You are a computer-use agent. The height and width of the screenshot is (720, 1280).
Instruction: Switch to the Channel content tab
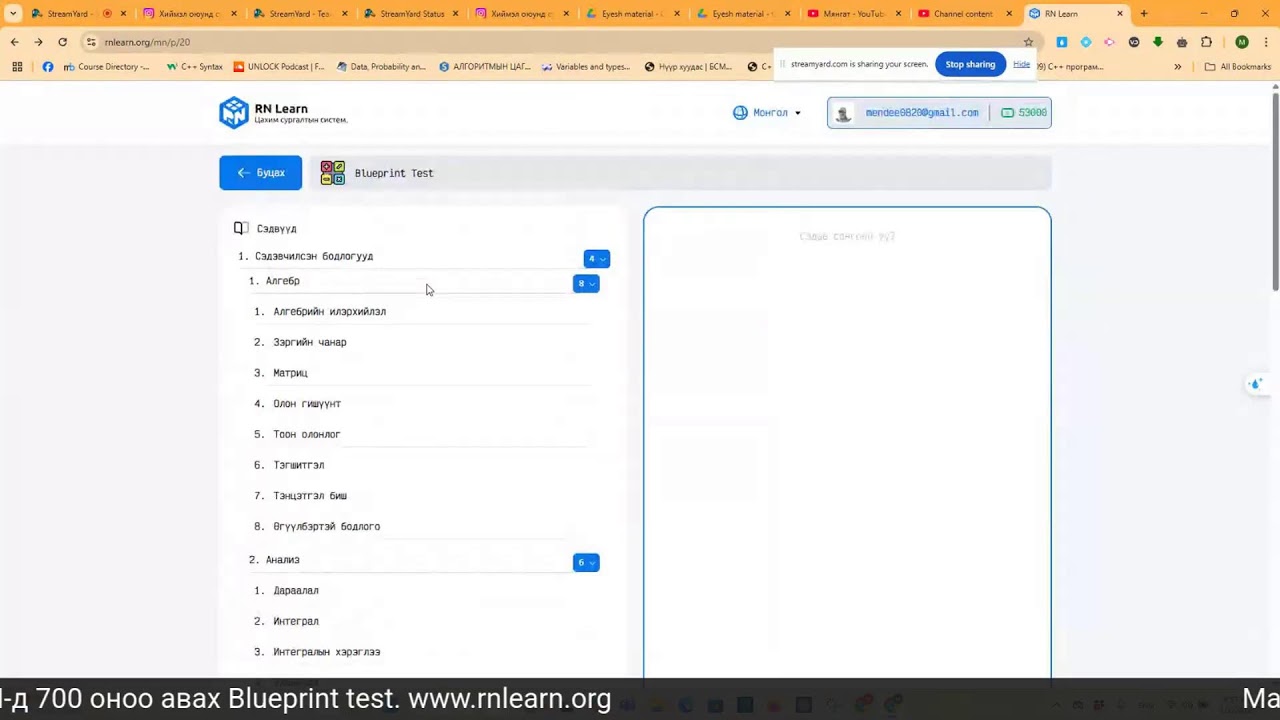(x=962, y=14)
